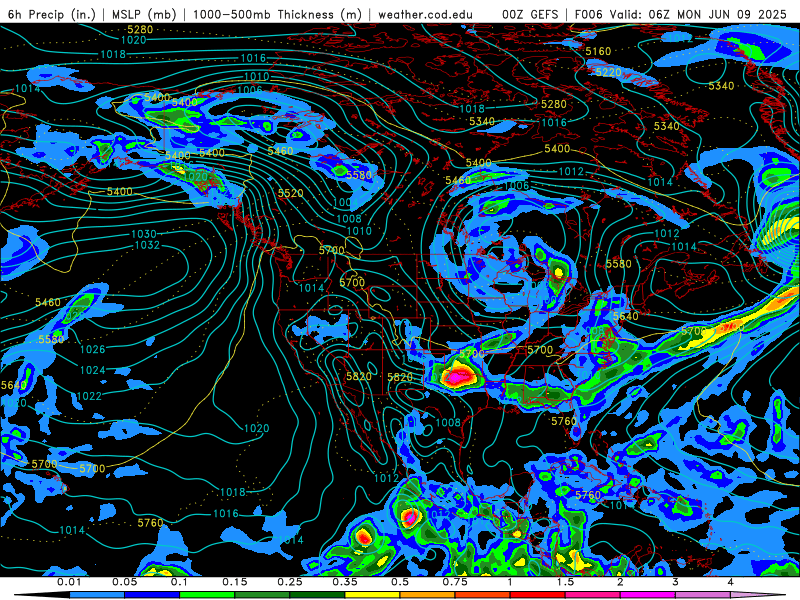The width and height of the screenshot is (800, 600).
Task: Select the orange 0.5 legend swatch
Action: coord(427,595)
